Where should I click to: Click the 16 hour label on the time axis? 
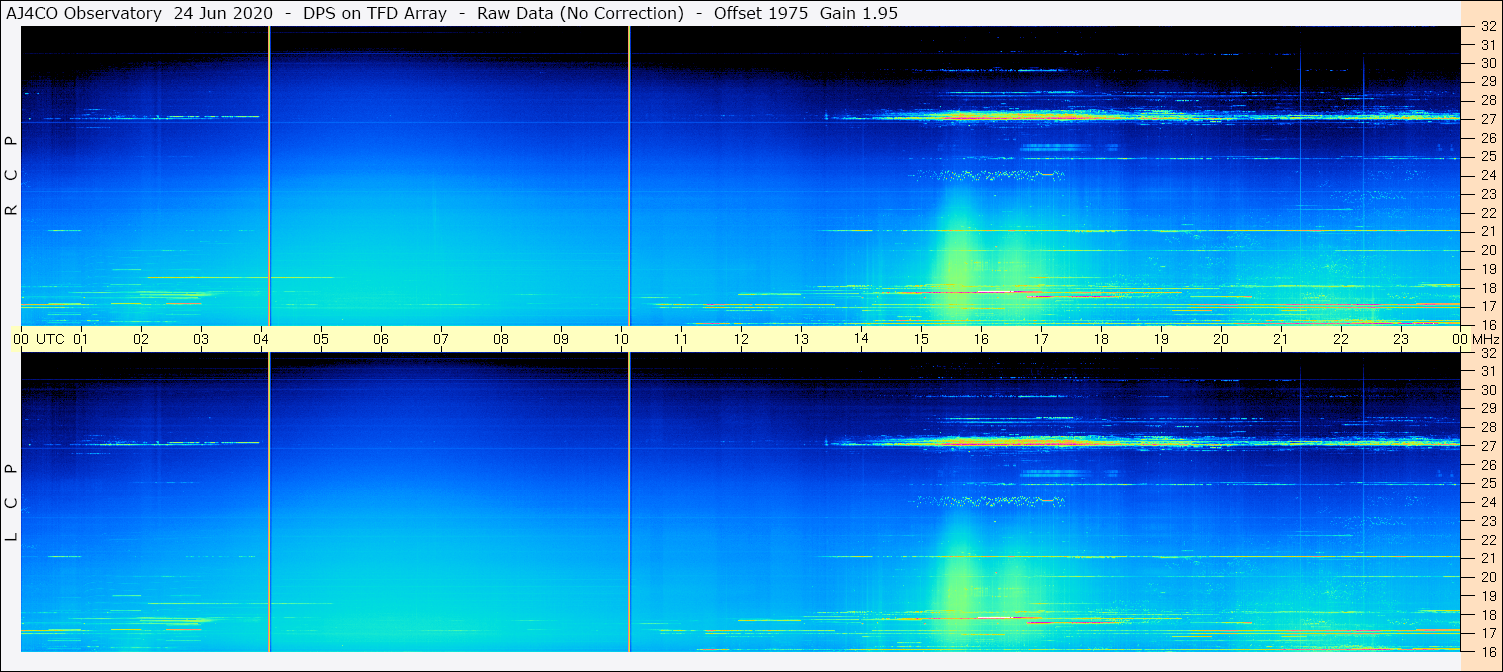pos(981,339)
